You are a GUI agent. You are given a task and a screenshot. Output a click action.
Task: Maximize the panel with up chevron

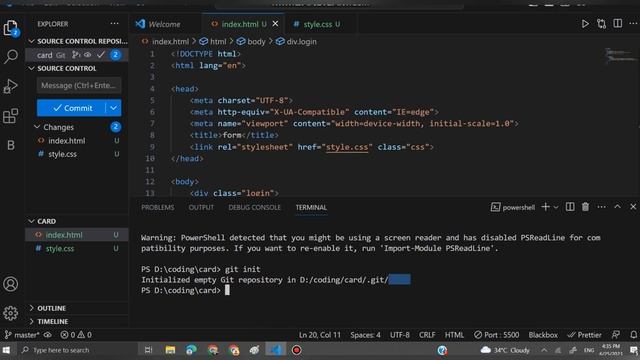click(x=617, y=207)
